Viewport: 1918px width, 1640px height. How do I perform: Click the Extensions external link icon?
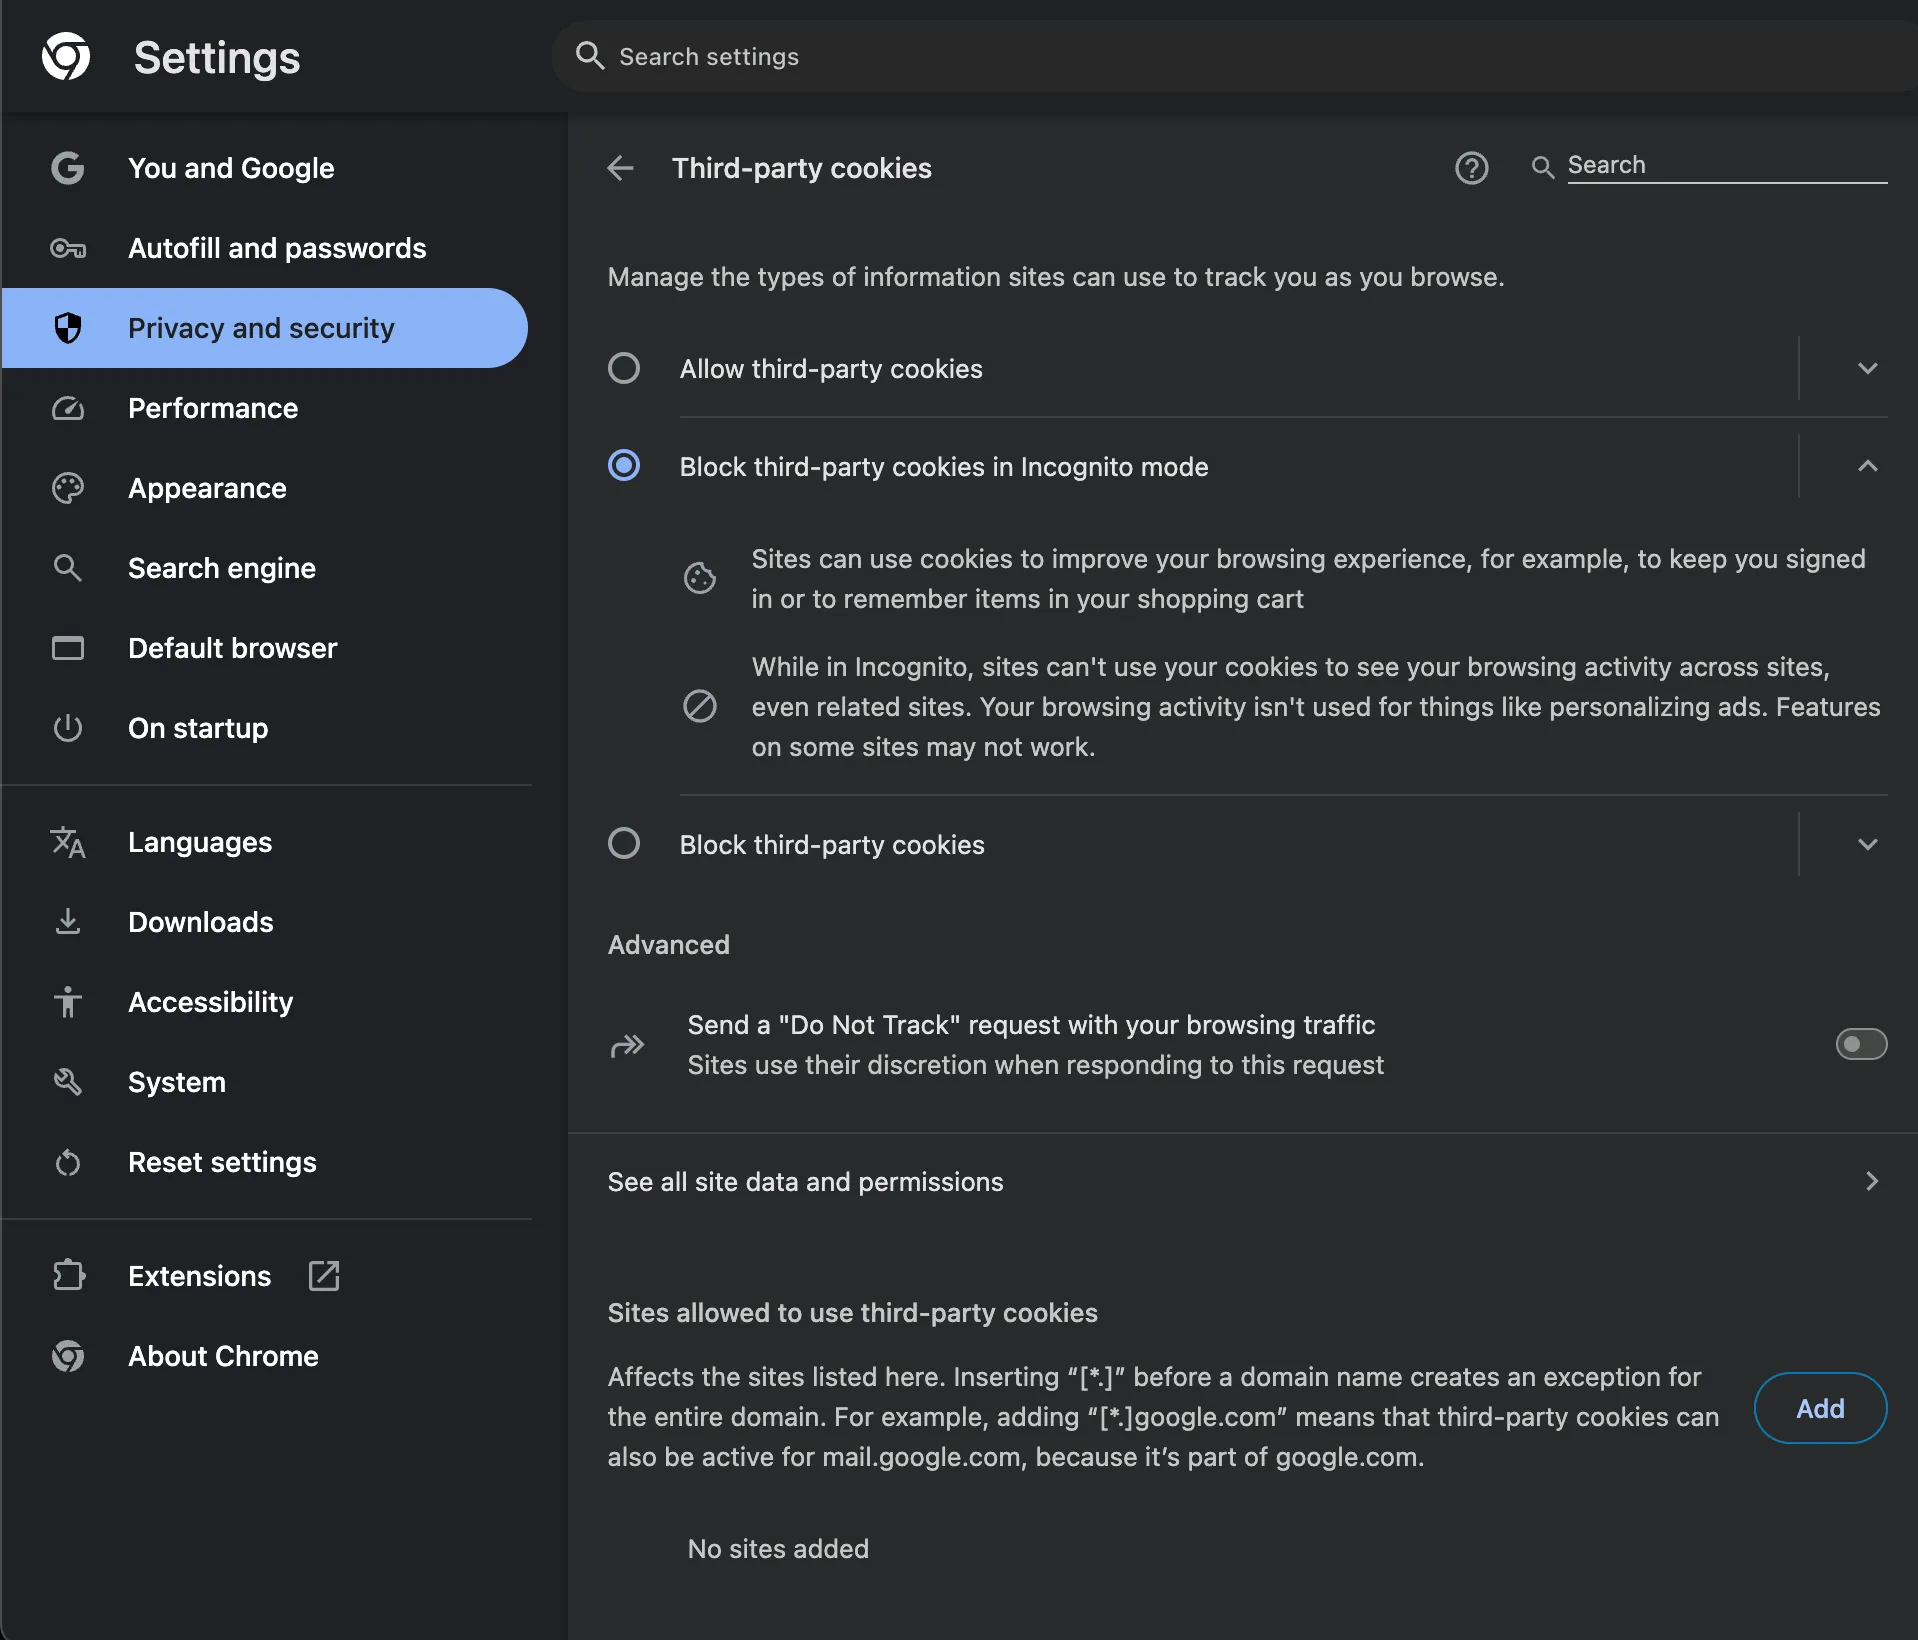324,1276
